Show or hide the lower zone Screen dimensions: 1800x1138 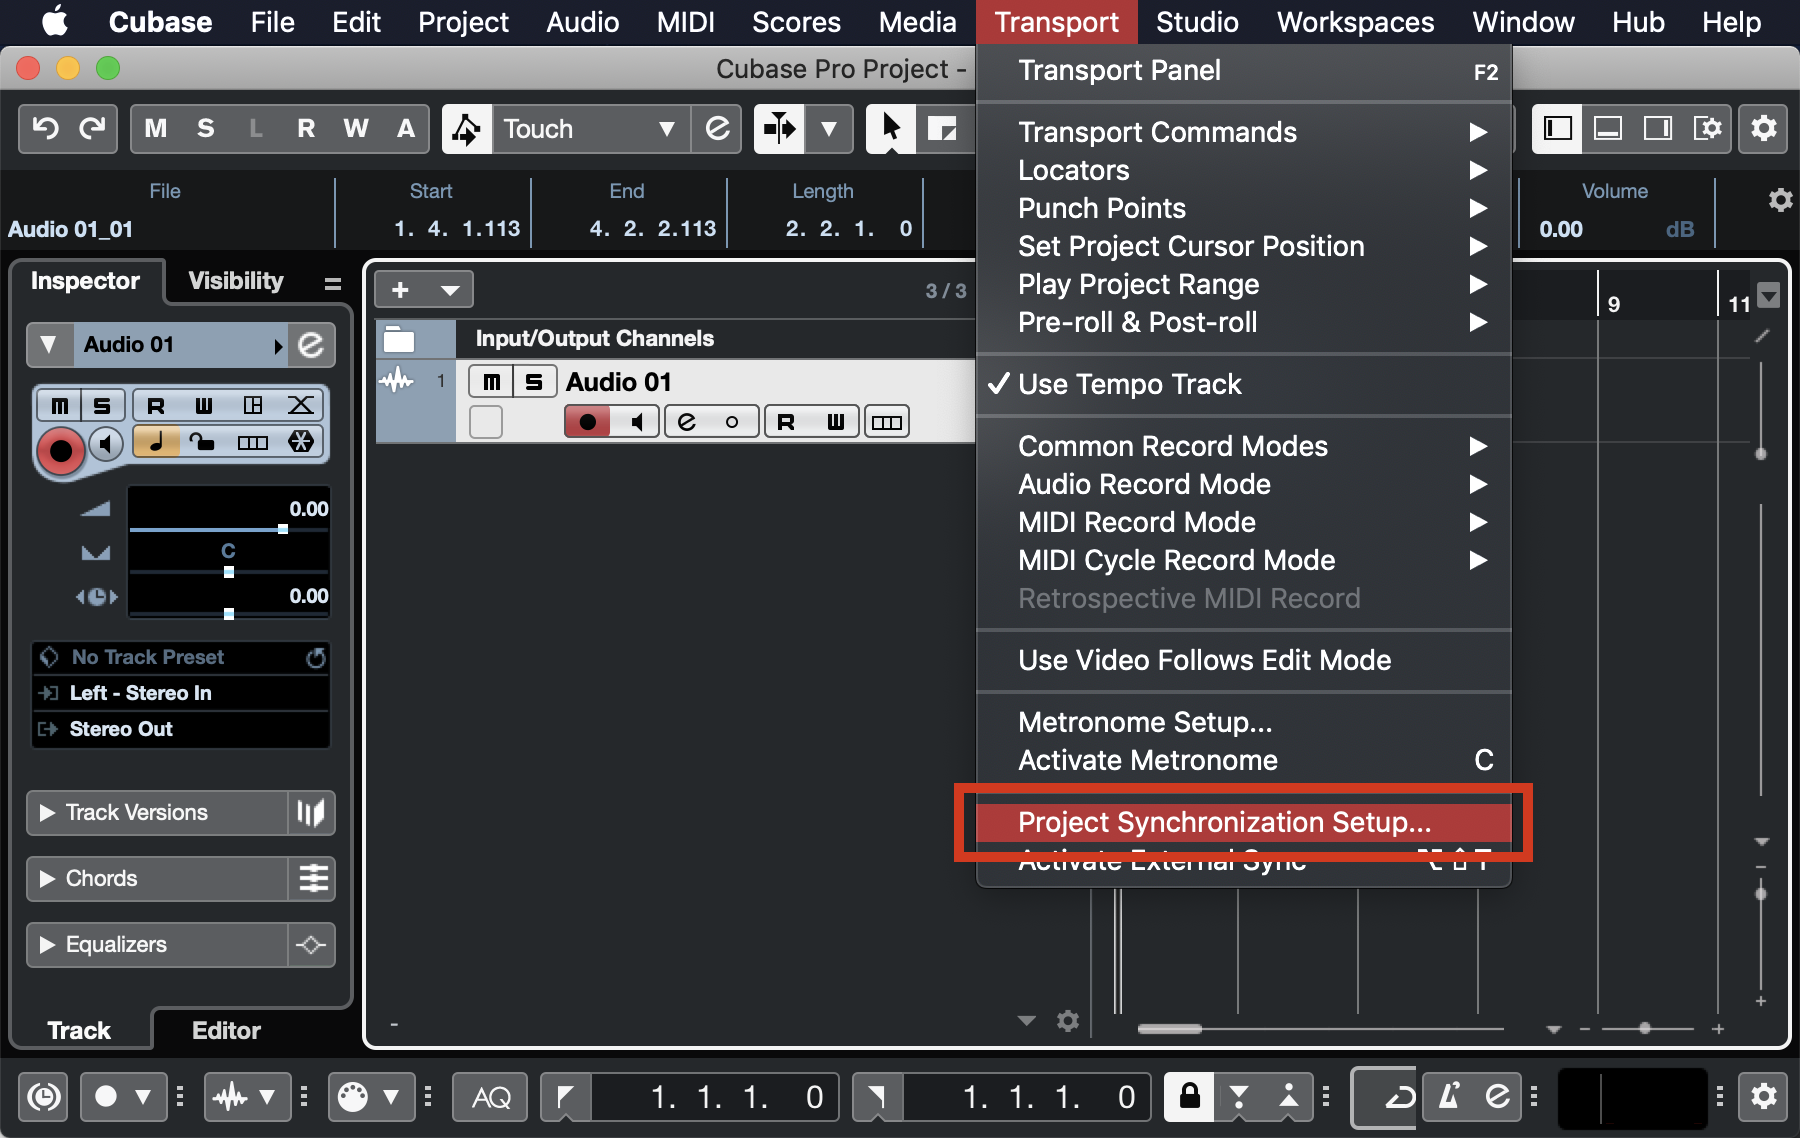click(1608, 129)
